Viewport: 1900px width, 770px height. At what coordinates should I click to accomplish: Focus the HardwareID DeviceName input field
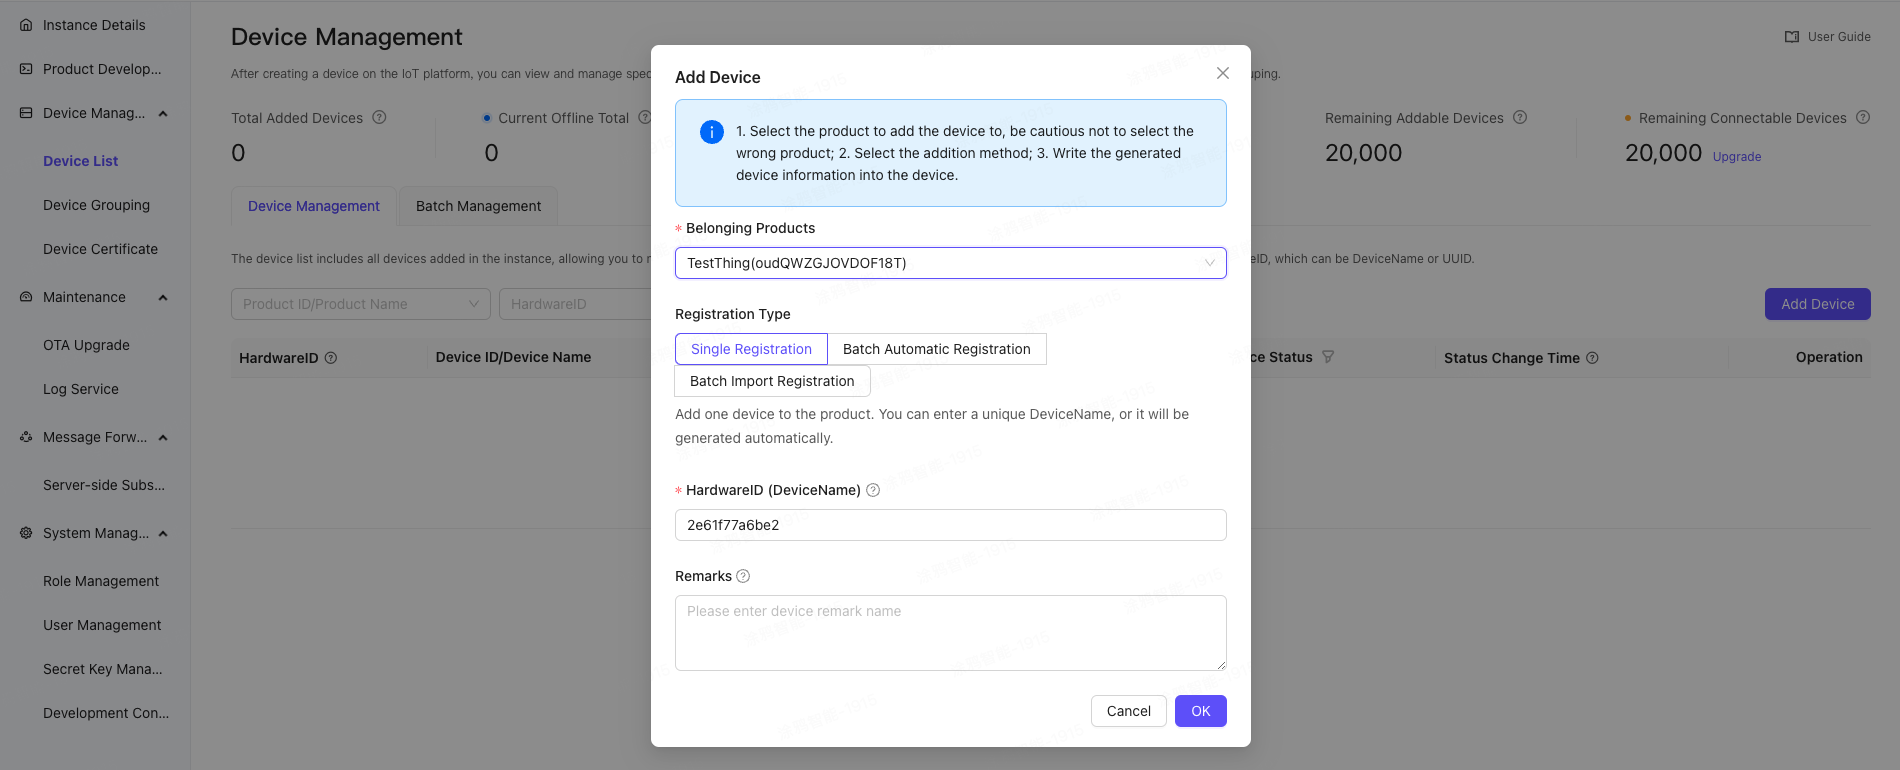[950, 525]
